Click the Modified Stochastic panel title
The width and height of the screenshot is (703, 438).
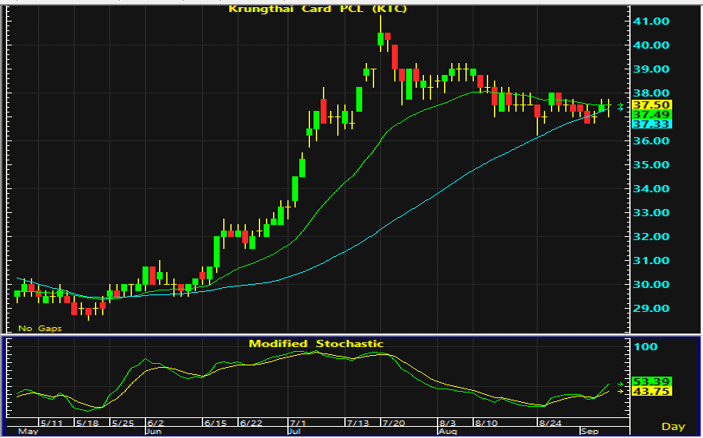click(316, 344)
